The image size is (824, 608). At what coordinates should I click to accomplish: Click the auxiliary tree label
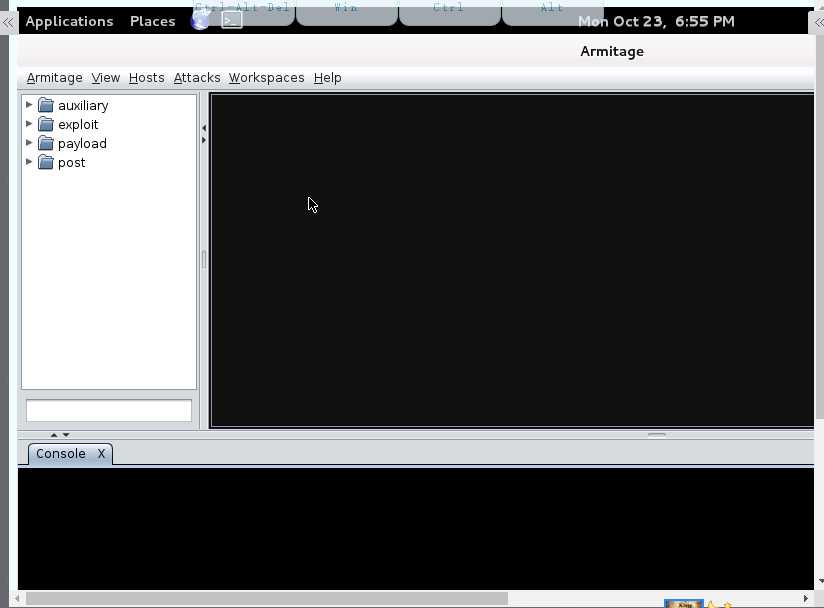pos(83,106)
